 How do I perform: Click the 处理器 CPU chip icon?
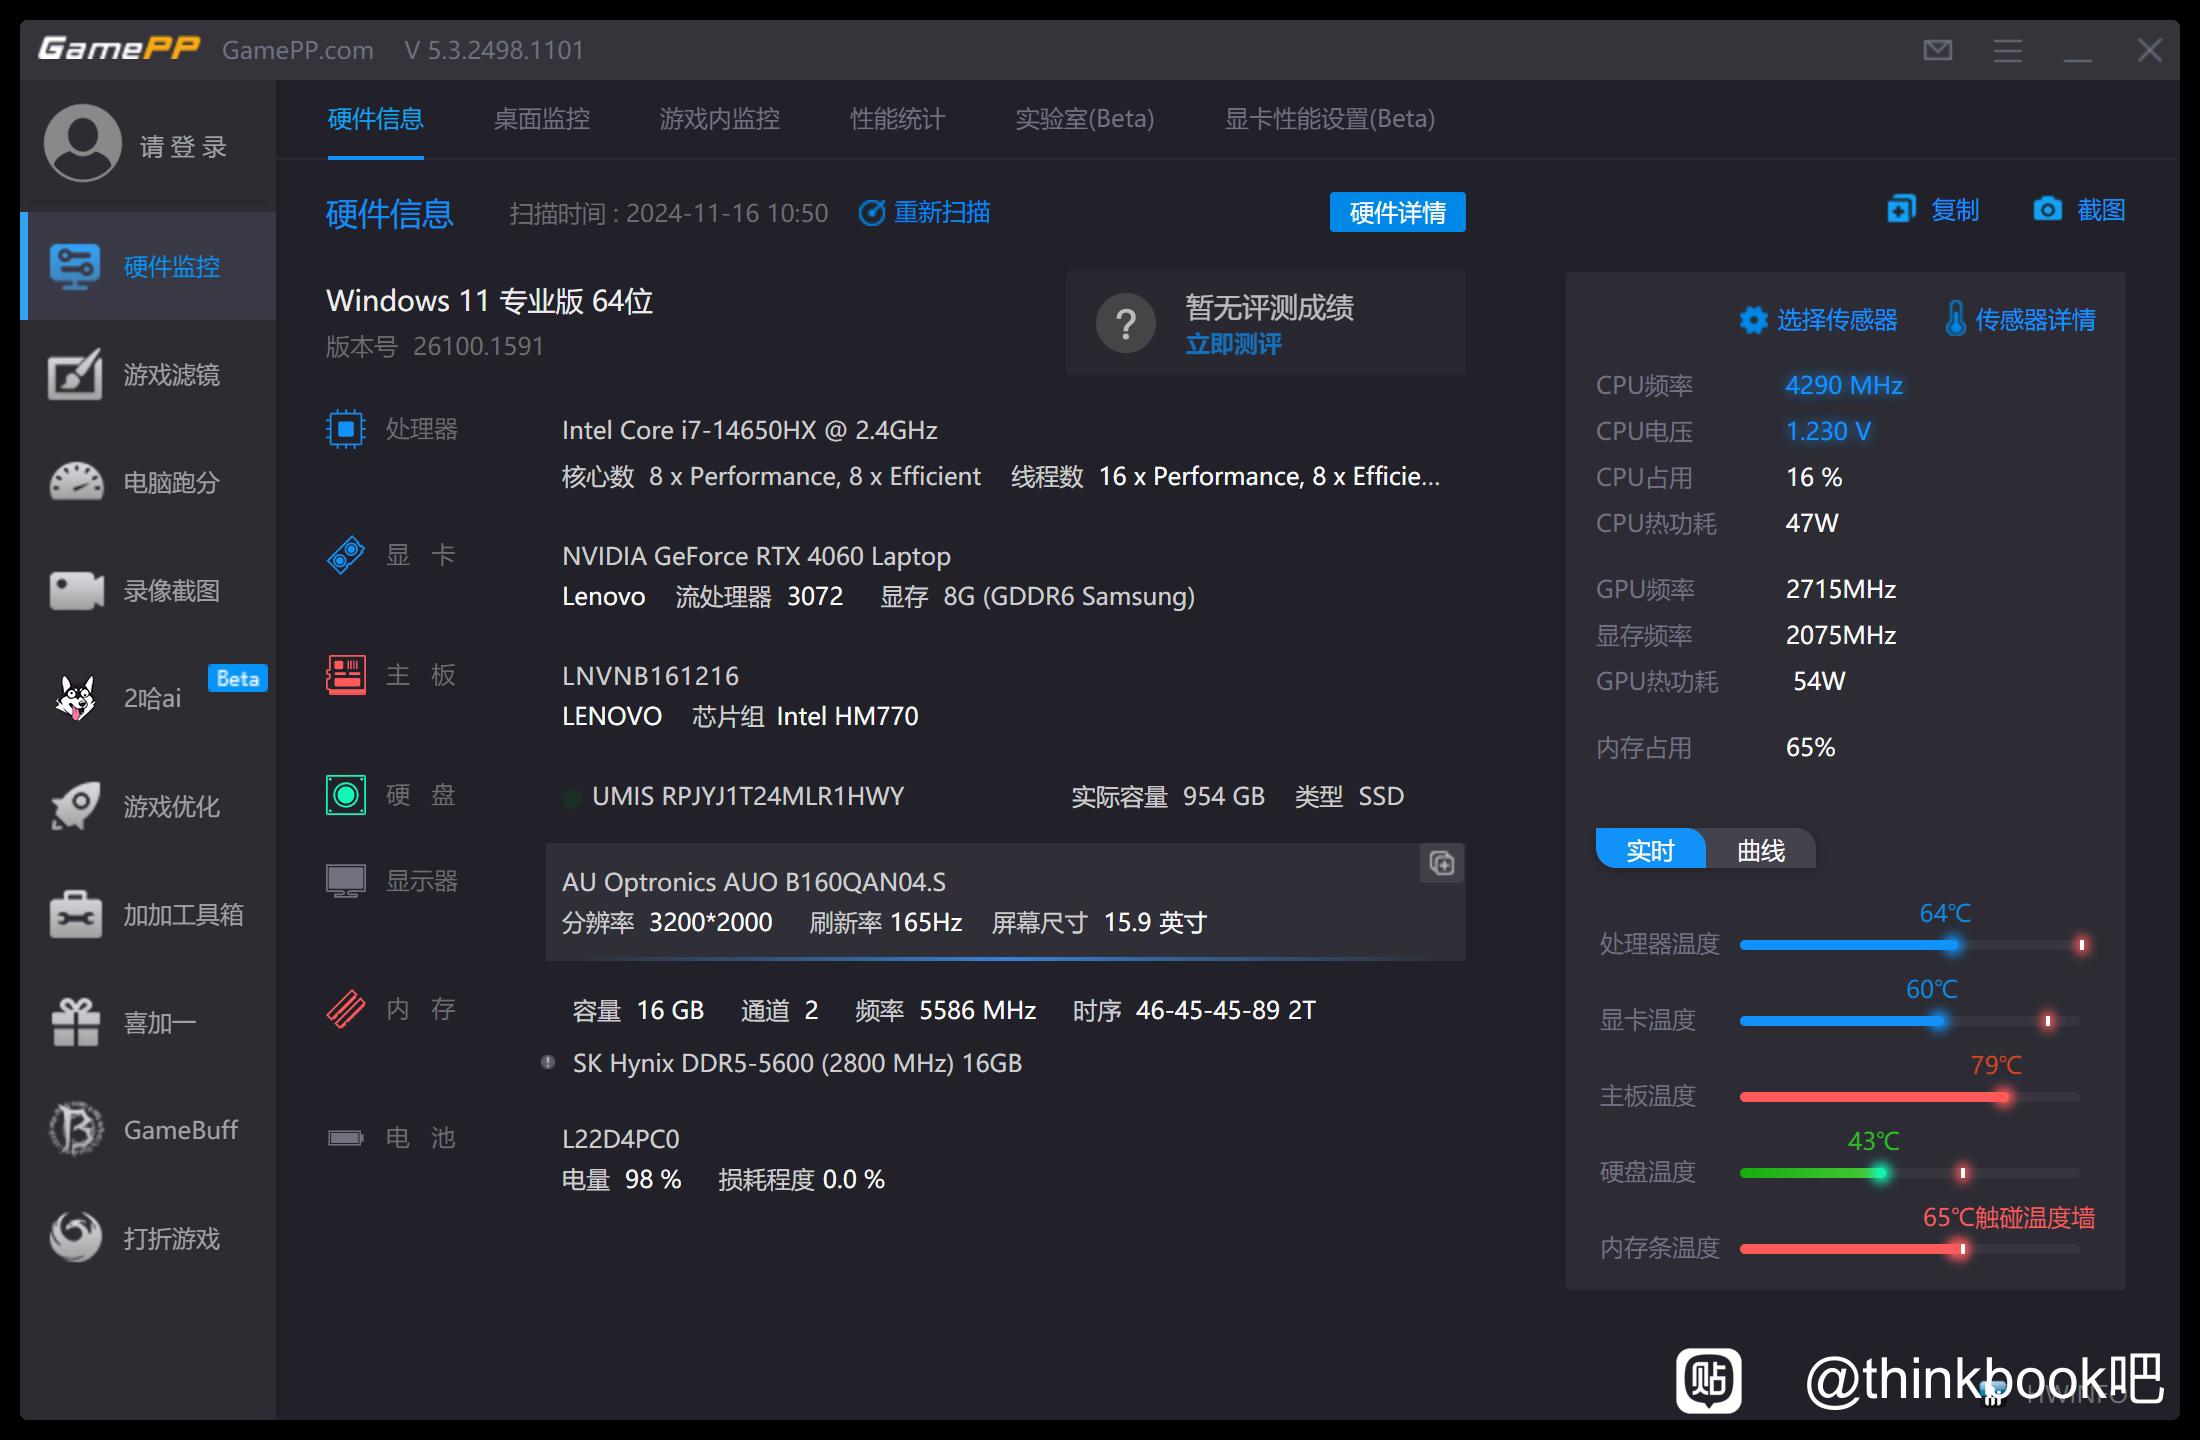(x=346, y=429)
